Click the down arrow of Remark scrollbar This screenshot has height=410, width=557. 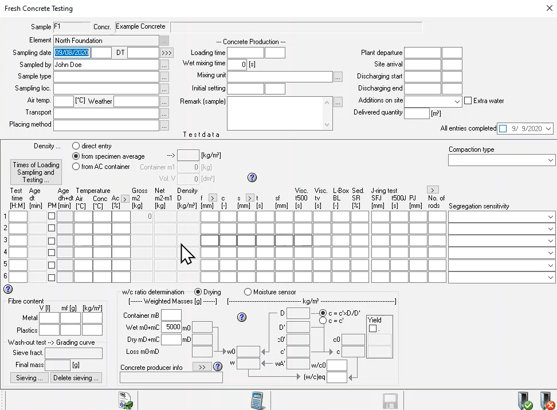[x=327, y=125]
